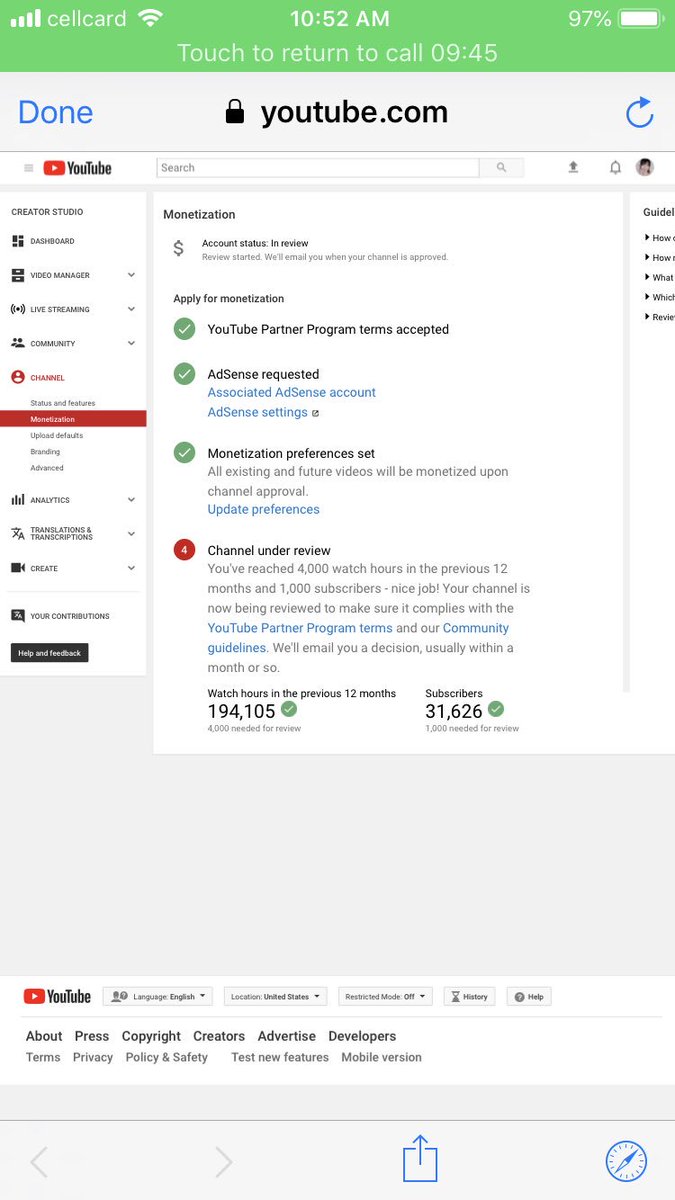
Task: Click the subscribers value 31,626
Action: pyautogui.click(x=454, y=711)
